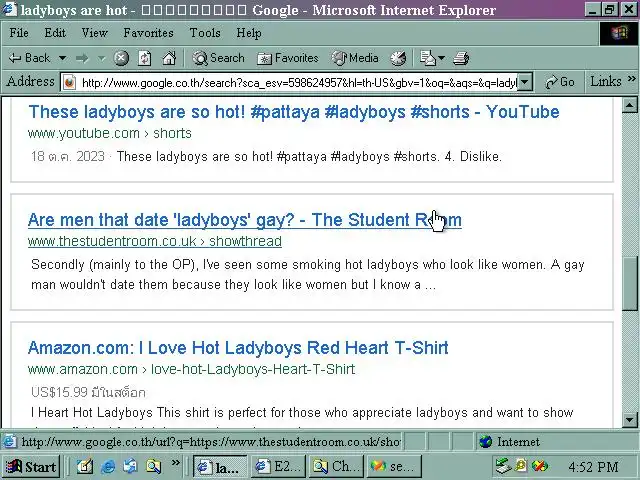Click inside the Address URL field
Viewport: 640px width, 480px height.
(299, 83)
